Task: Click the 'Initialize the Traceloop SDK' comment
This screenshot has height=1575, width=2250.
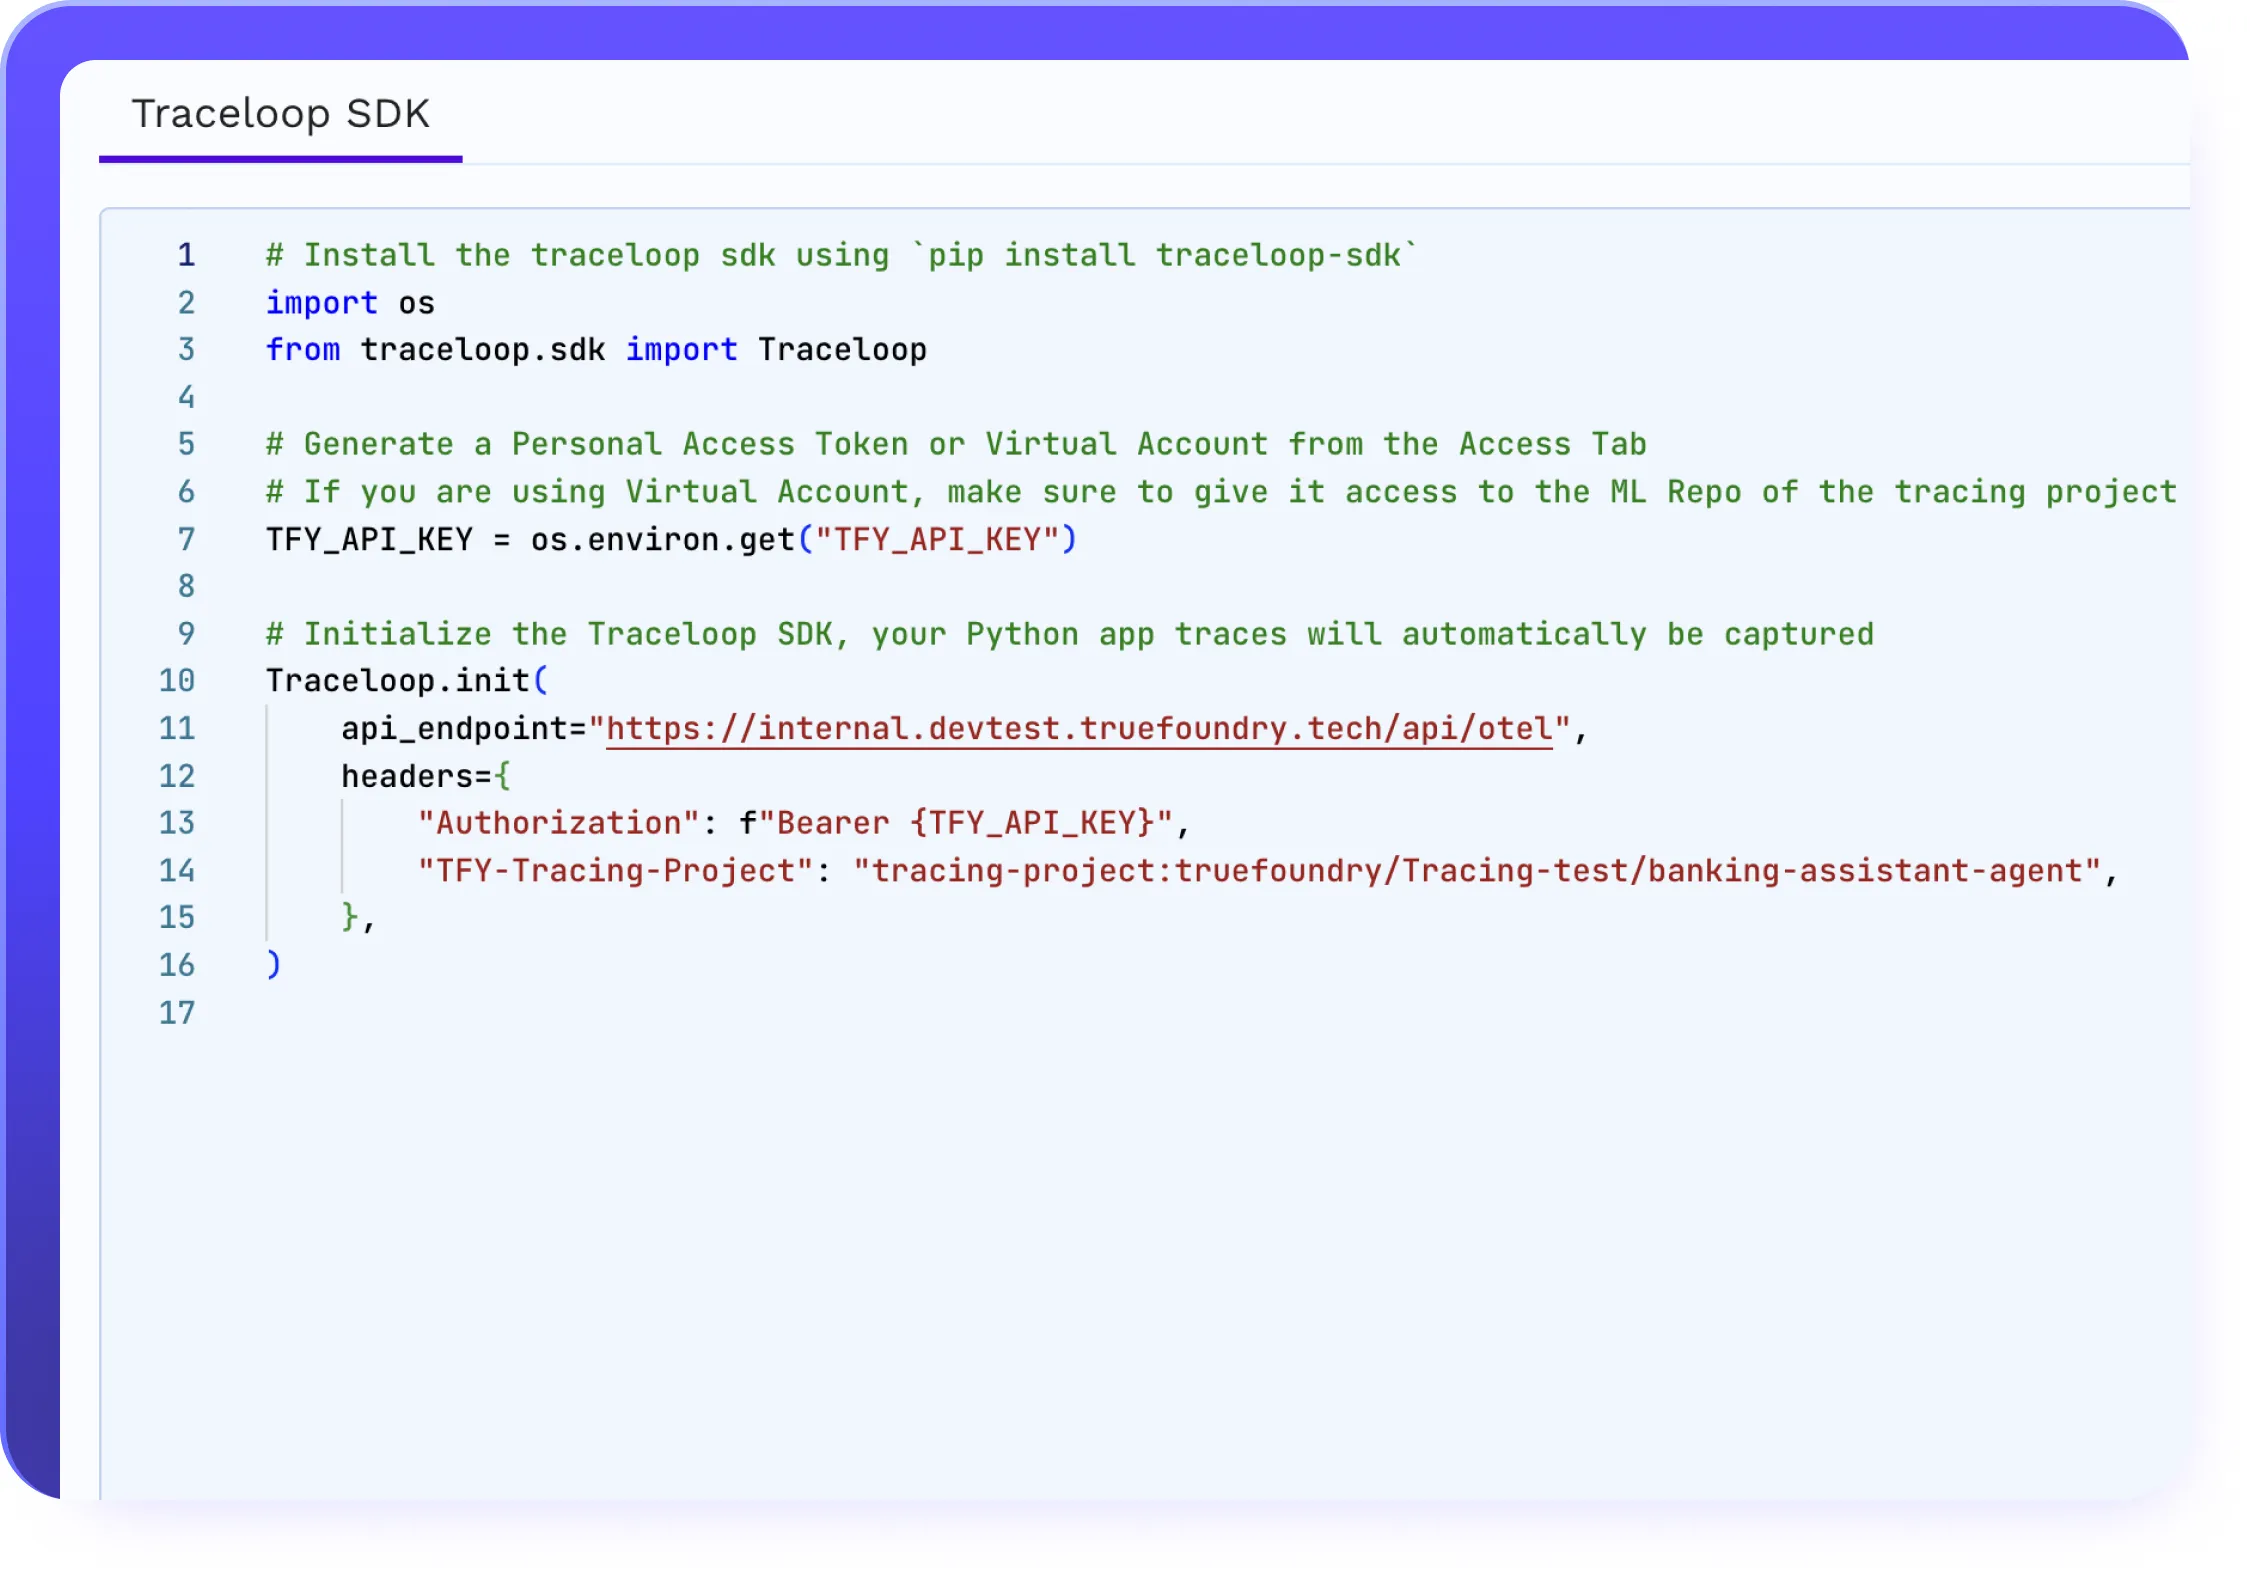Action: [1070, 634]
